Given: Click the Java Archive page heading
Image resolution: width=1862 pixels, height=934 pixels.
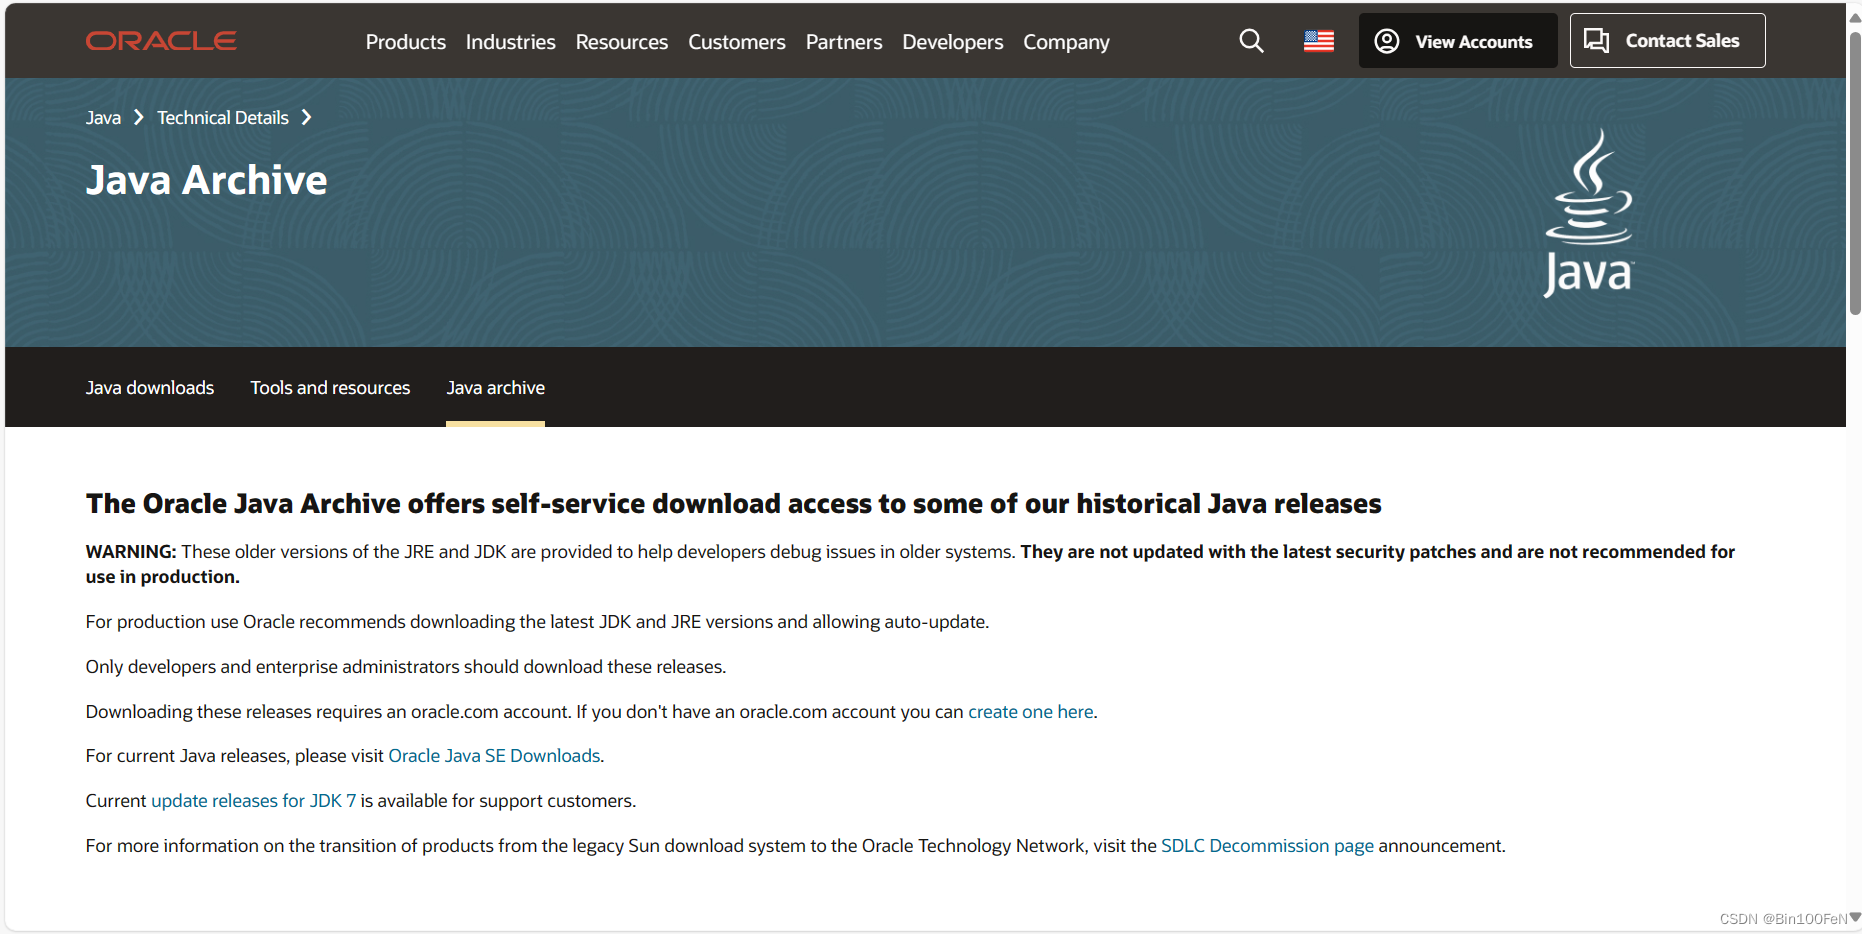Looking at the screenshot, I should click(x=206, y=180).
